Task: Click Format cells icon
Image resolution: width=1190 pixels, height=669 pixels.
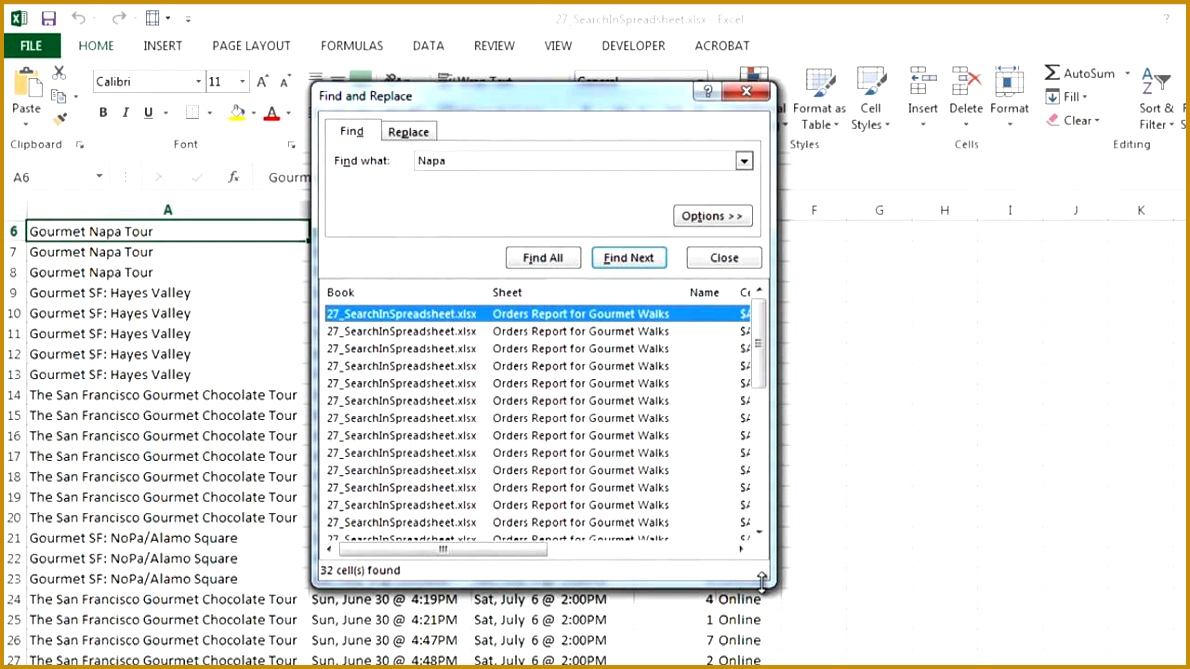Action: [x=1009, y=82]
